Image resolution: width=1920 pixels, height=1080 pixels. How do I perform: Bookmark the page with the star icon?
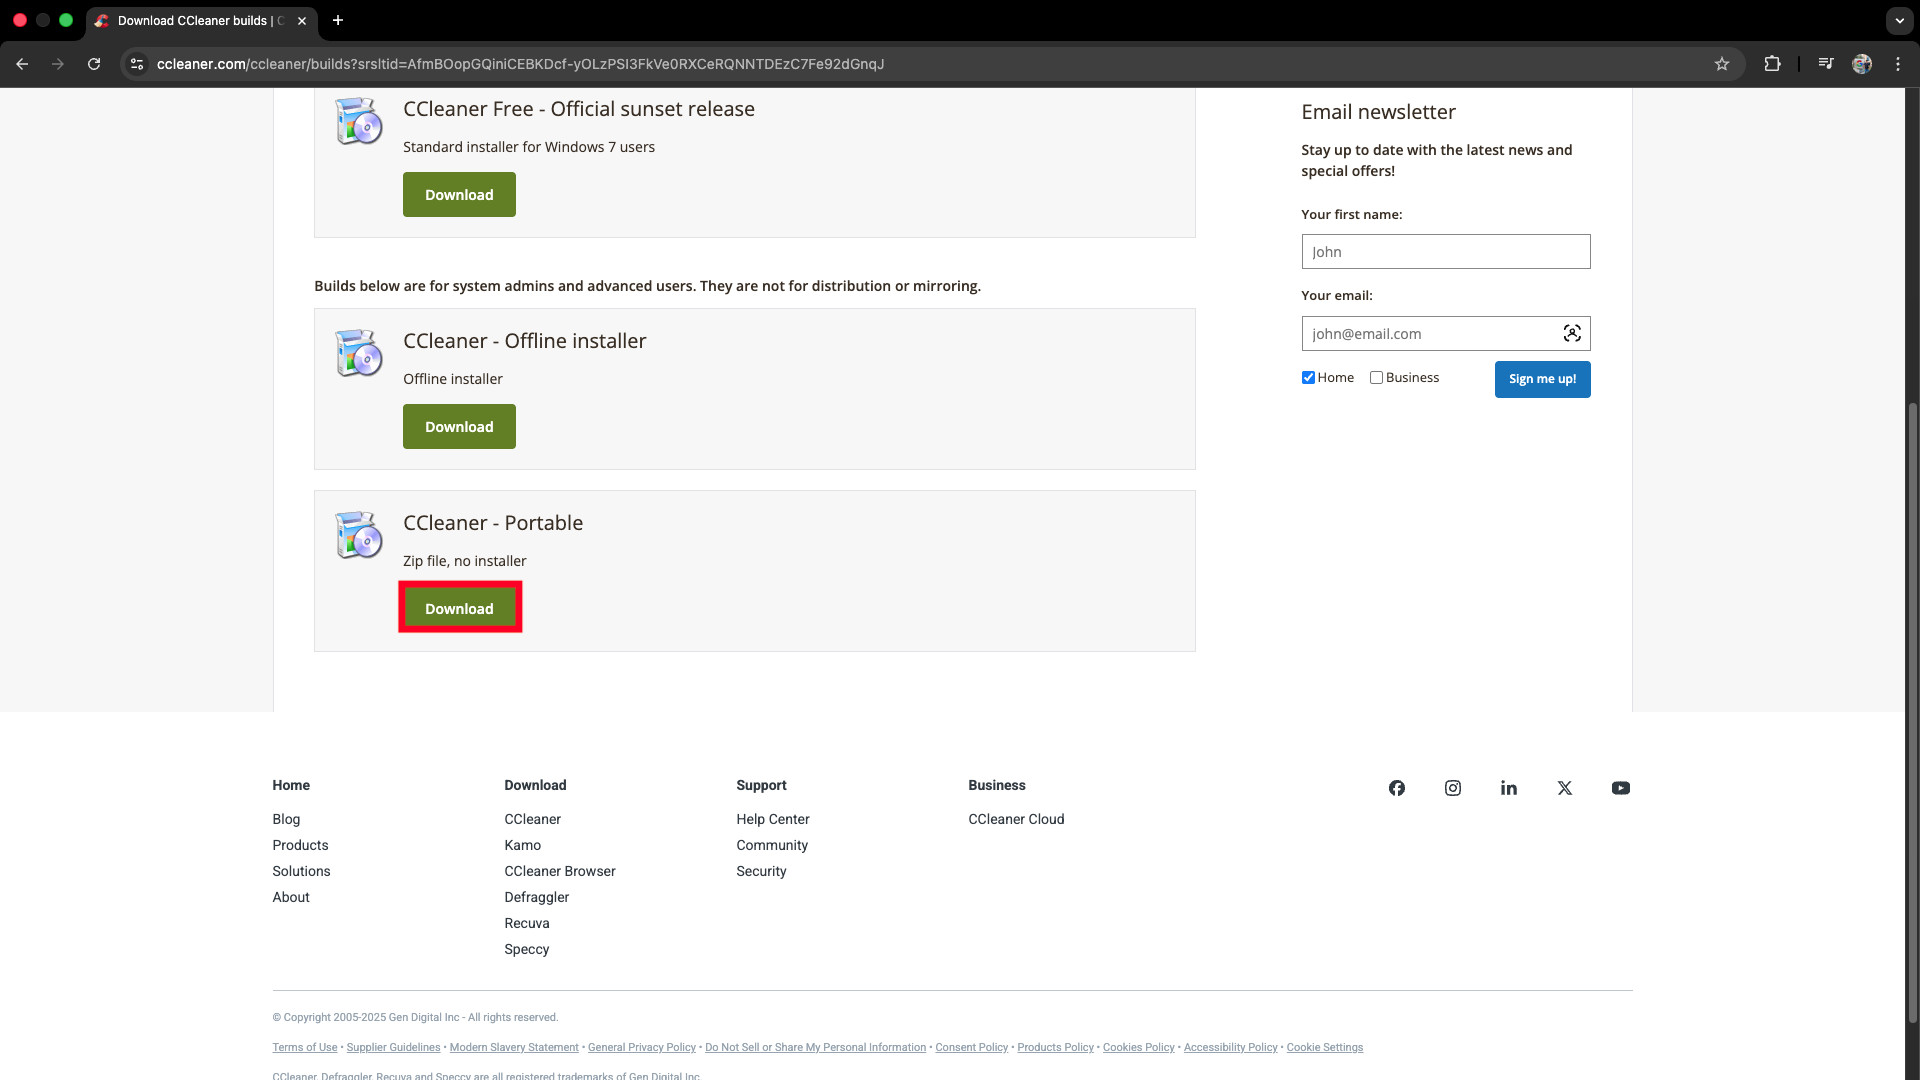pos(1722,63)
